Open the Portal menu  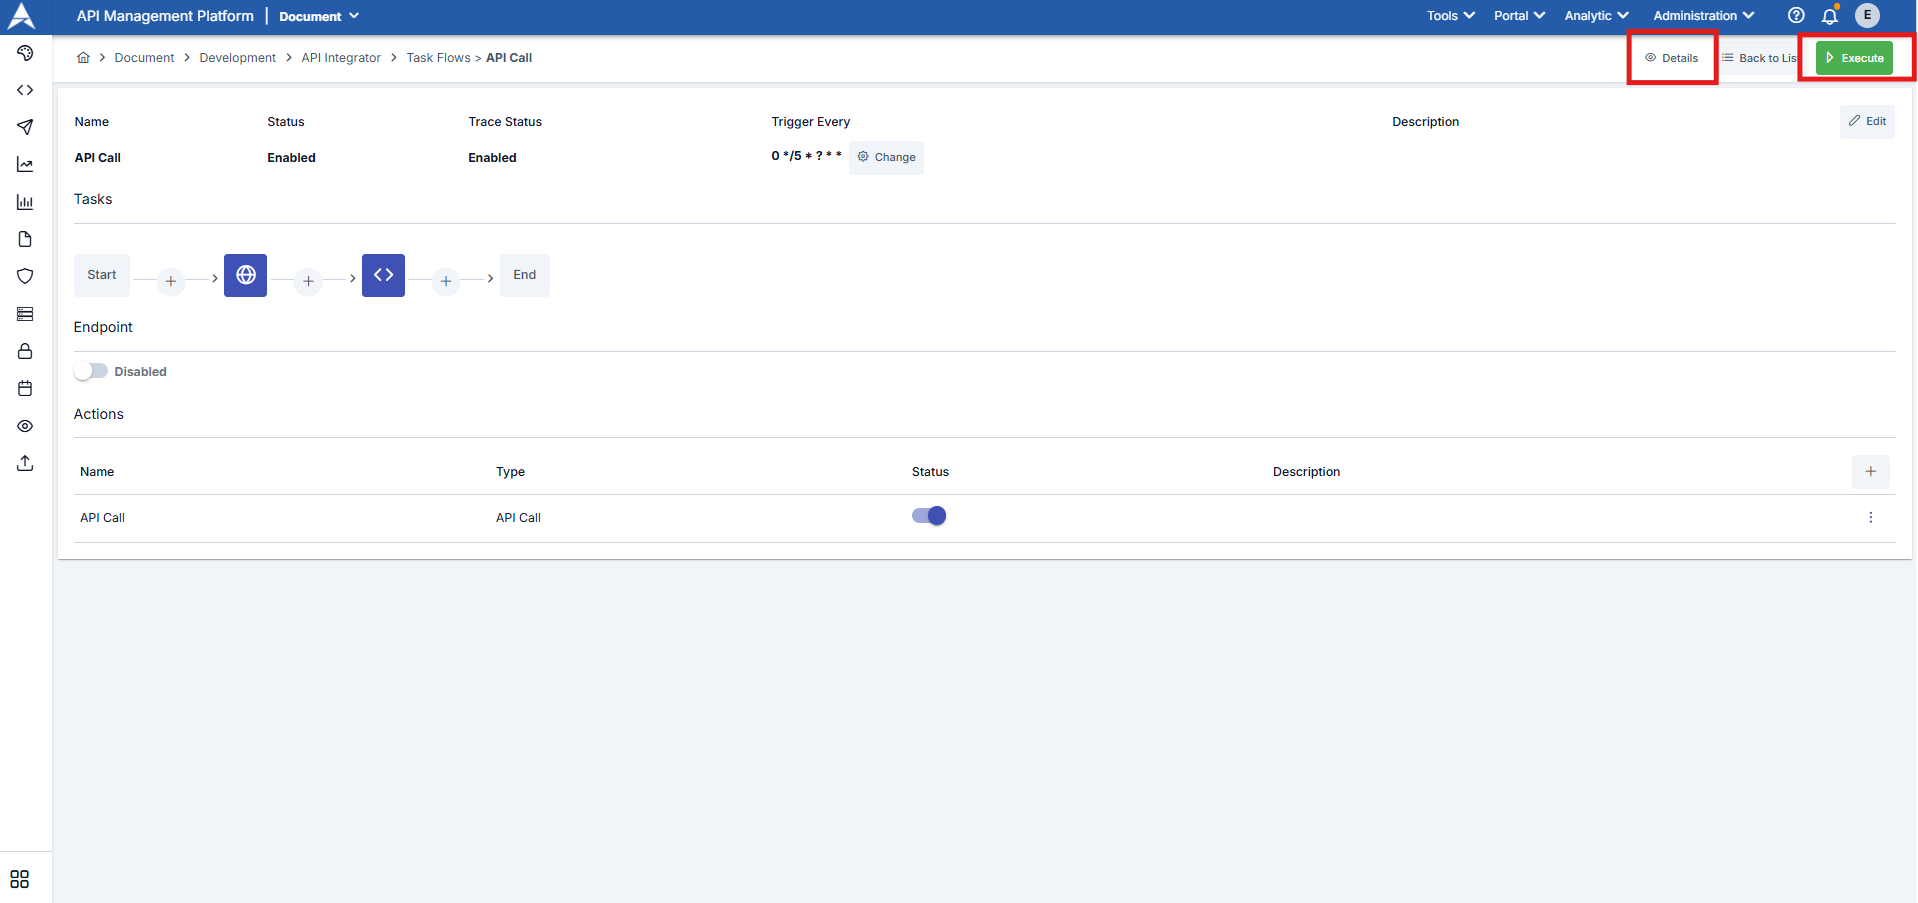pyautogui.click(x=1519, y=16)
